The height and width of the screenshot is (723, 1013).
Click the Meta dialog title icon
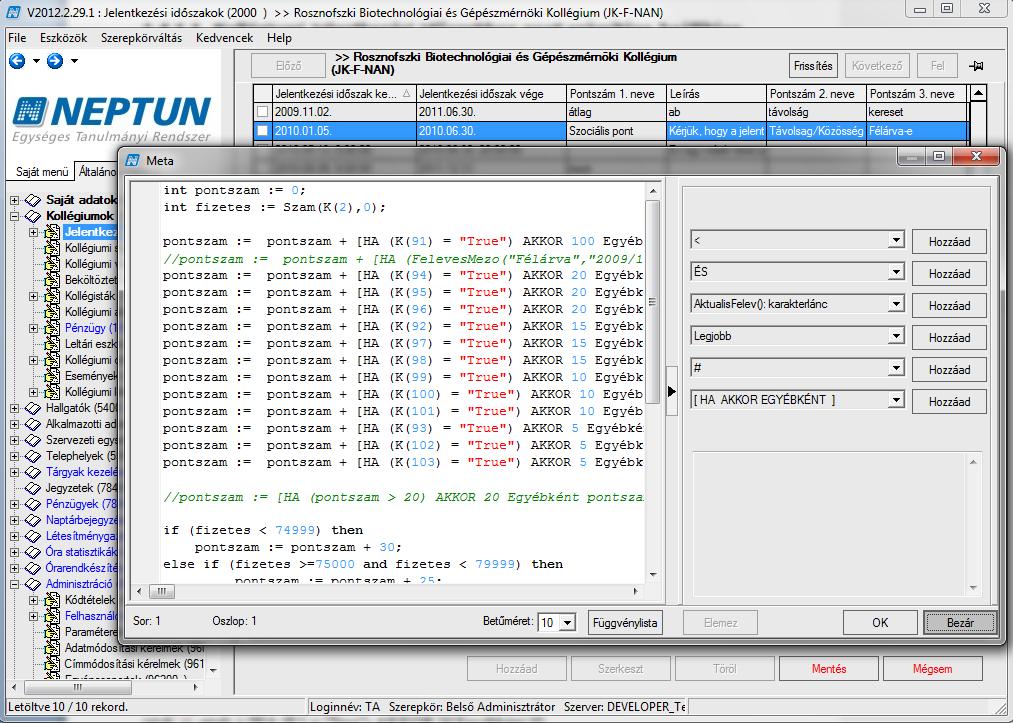(132, 160)
